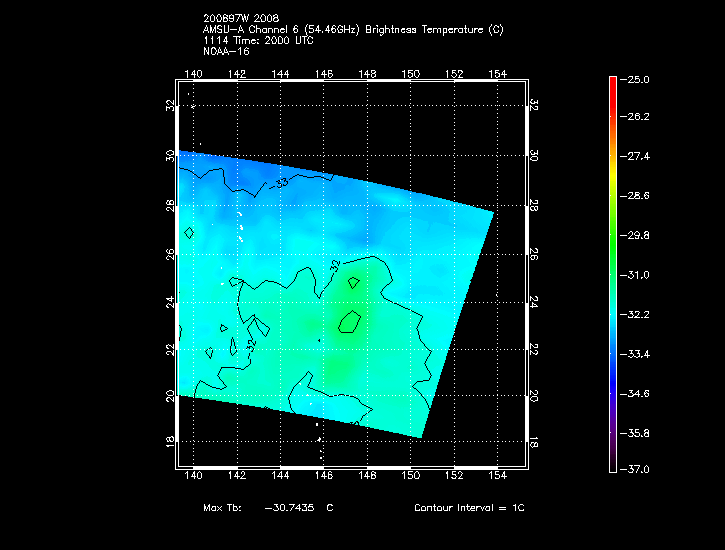725x550 pixels.
Task: Click the 18 latitude label on the right axis
Action: (534, 441)
